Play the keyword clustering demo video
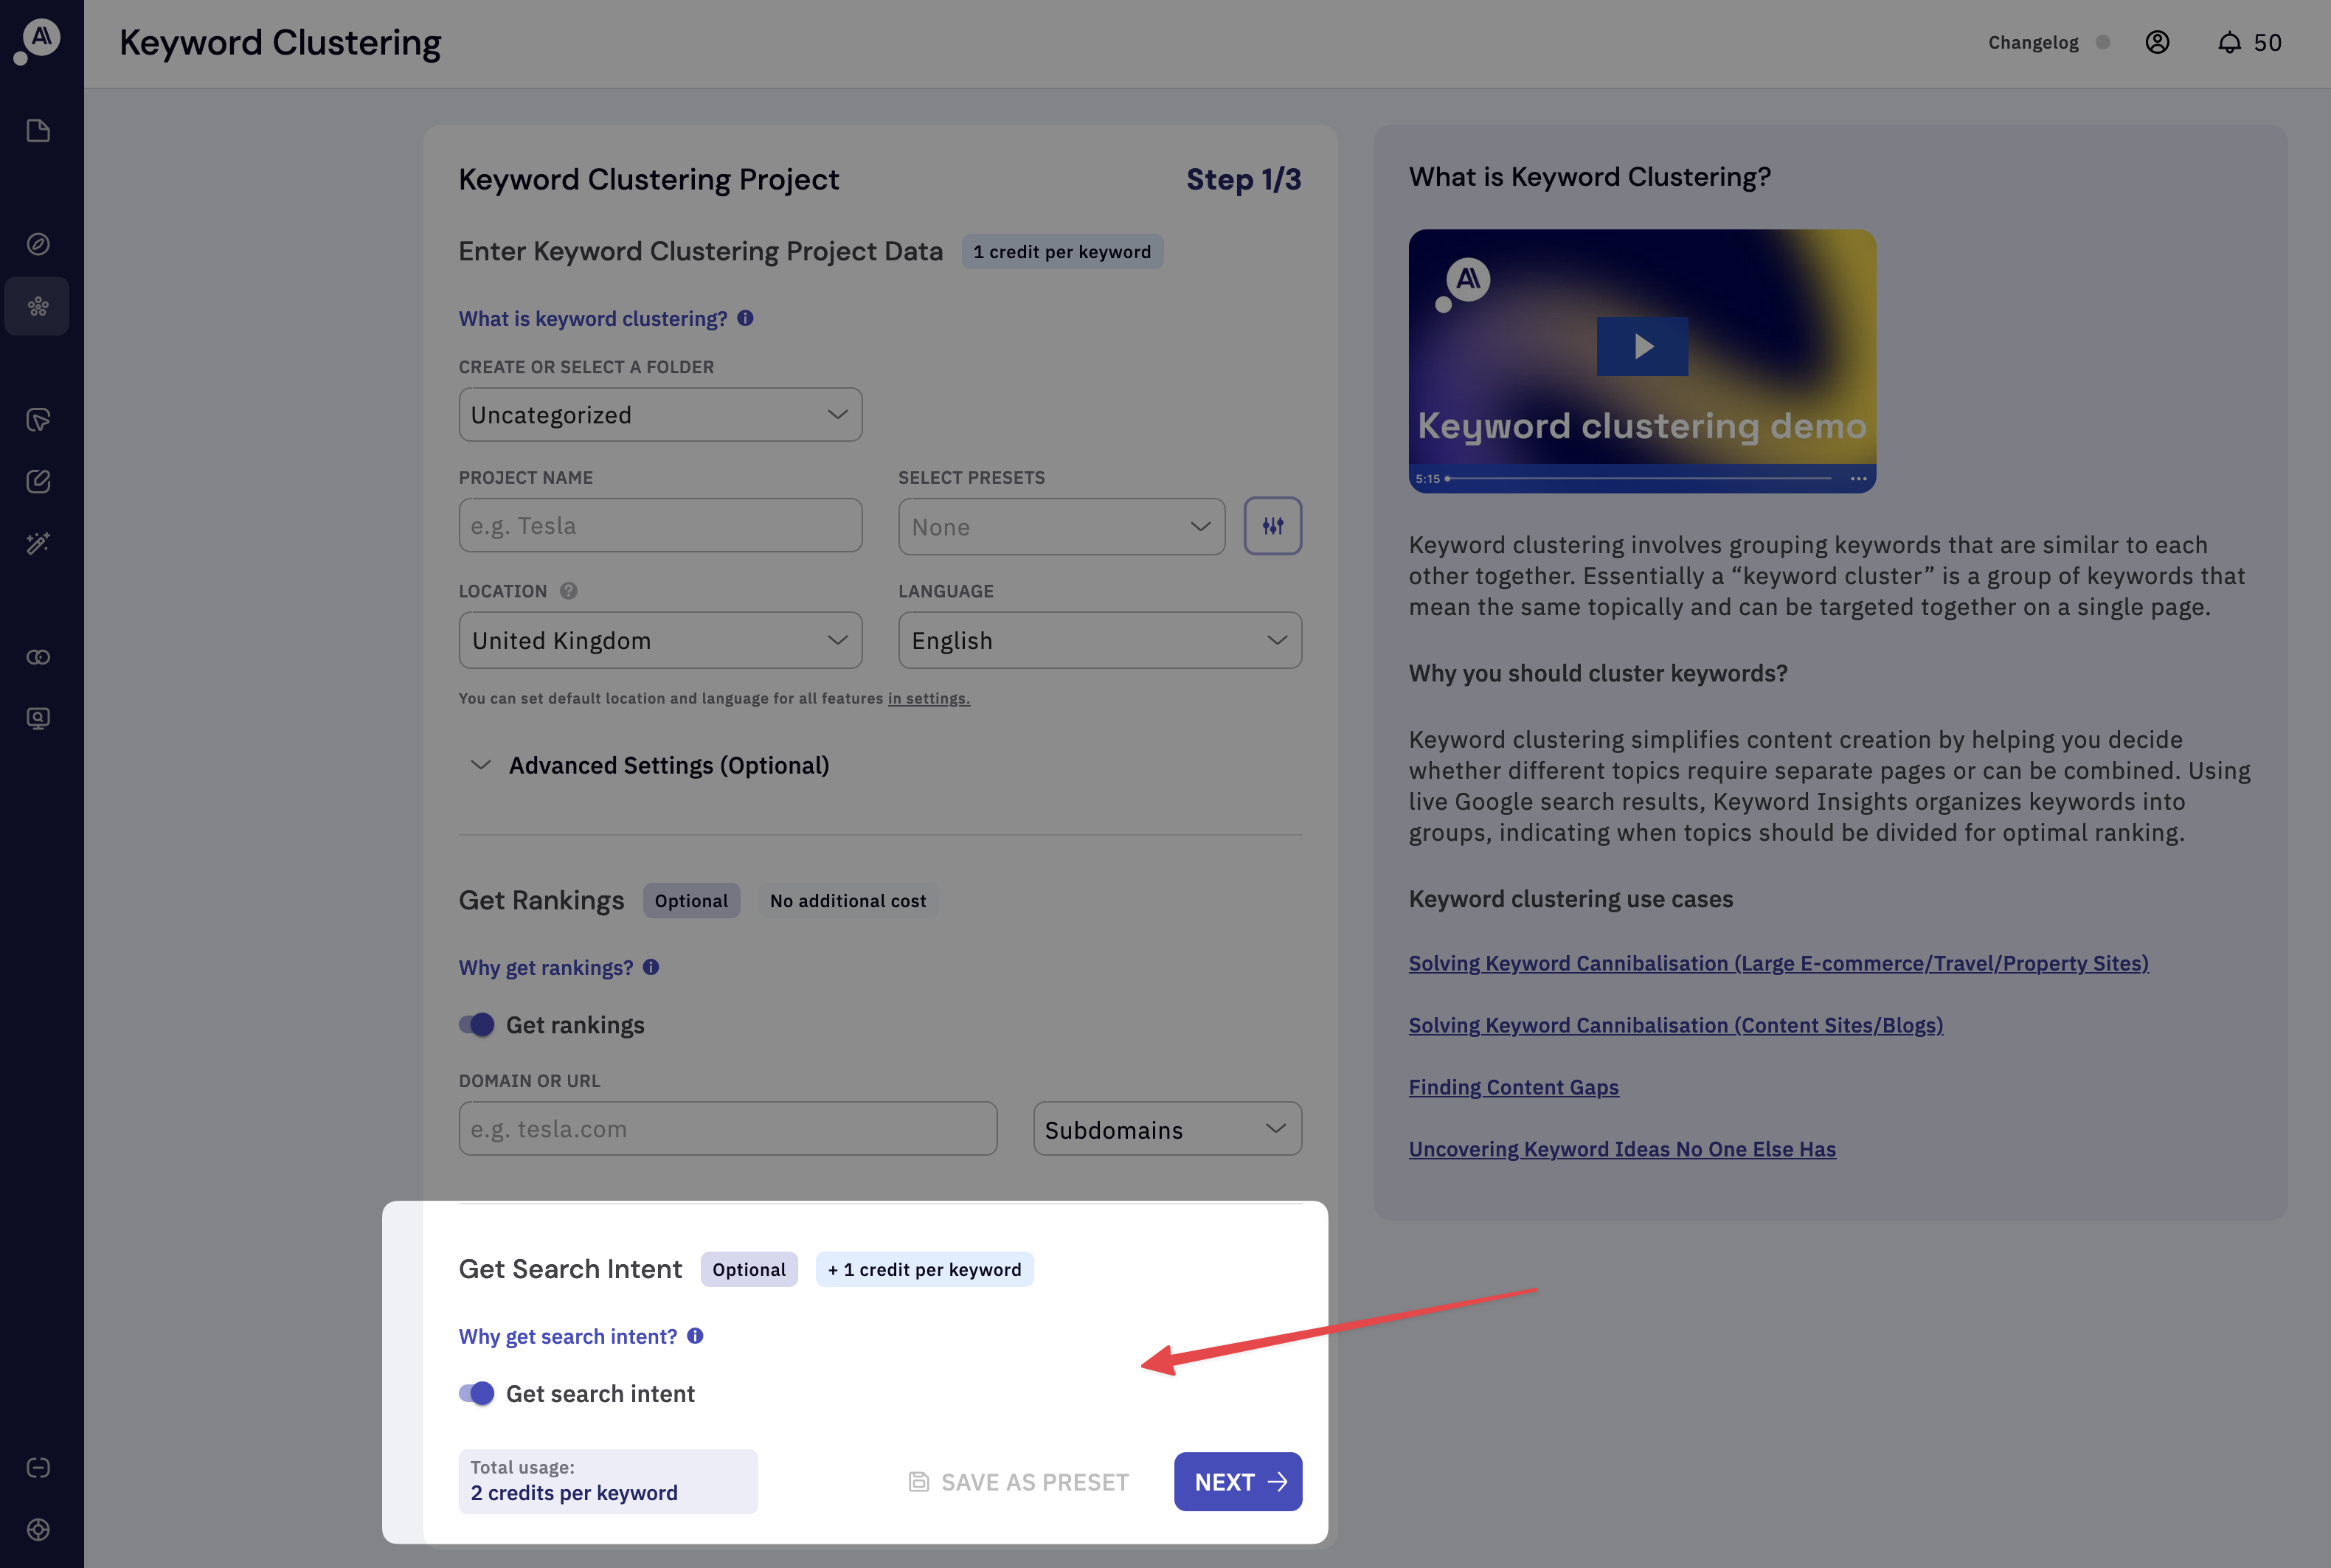 pos(1642,347)
